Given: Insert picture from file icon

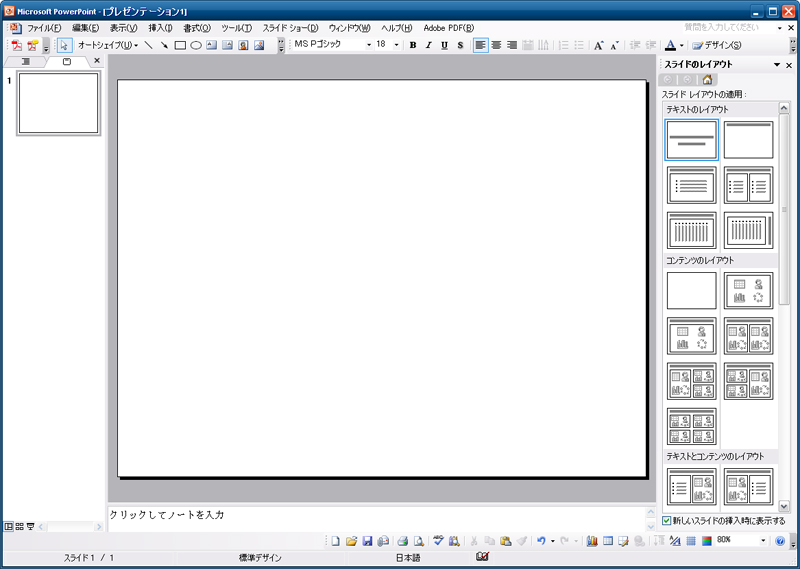Looking at the screenshot, I should click(x=259, y=45).
